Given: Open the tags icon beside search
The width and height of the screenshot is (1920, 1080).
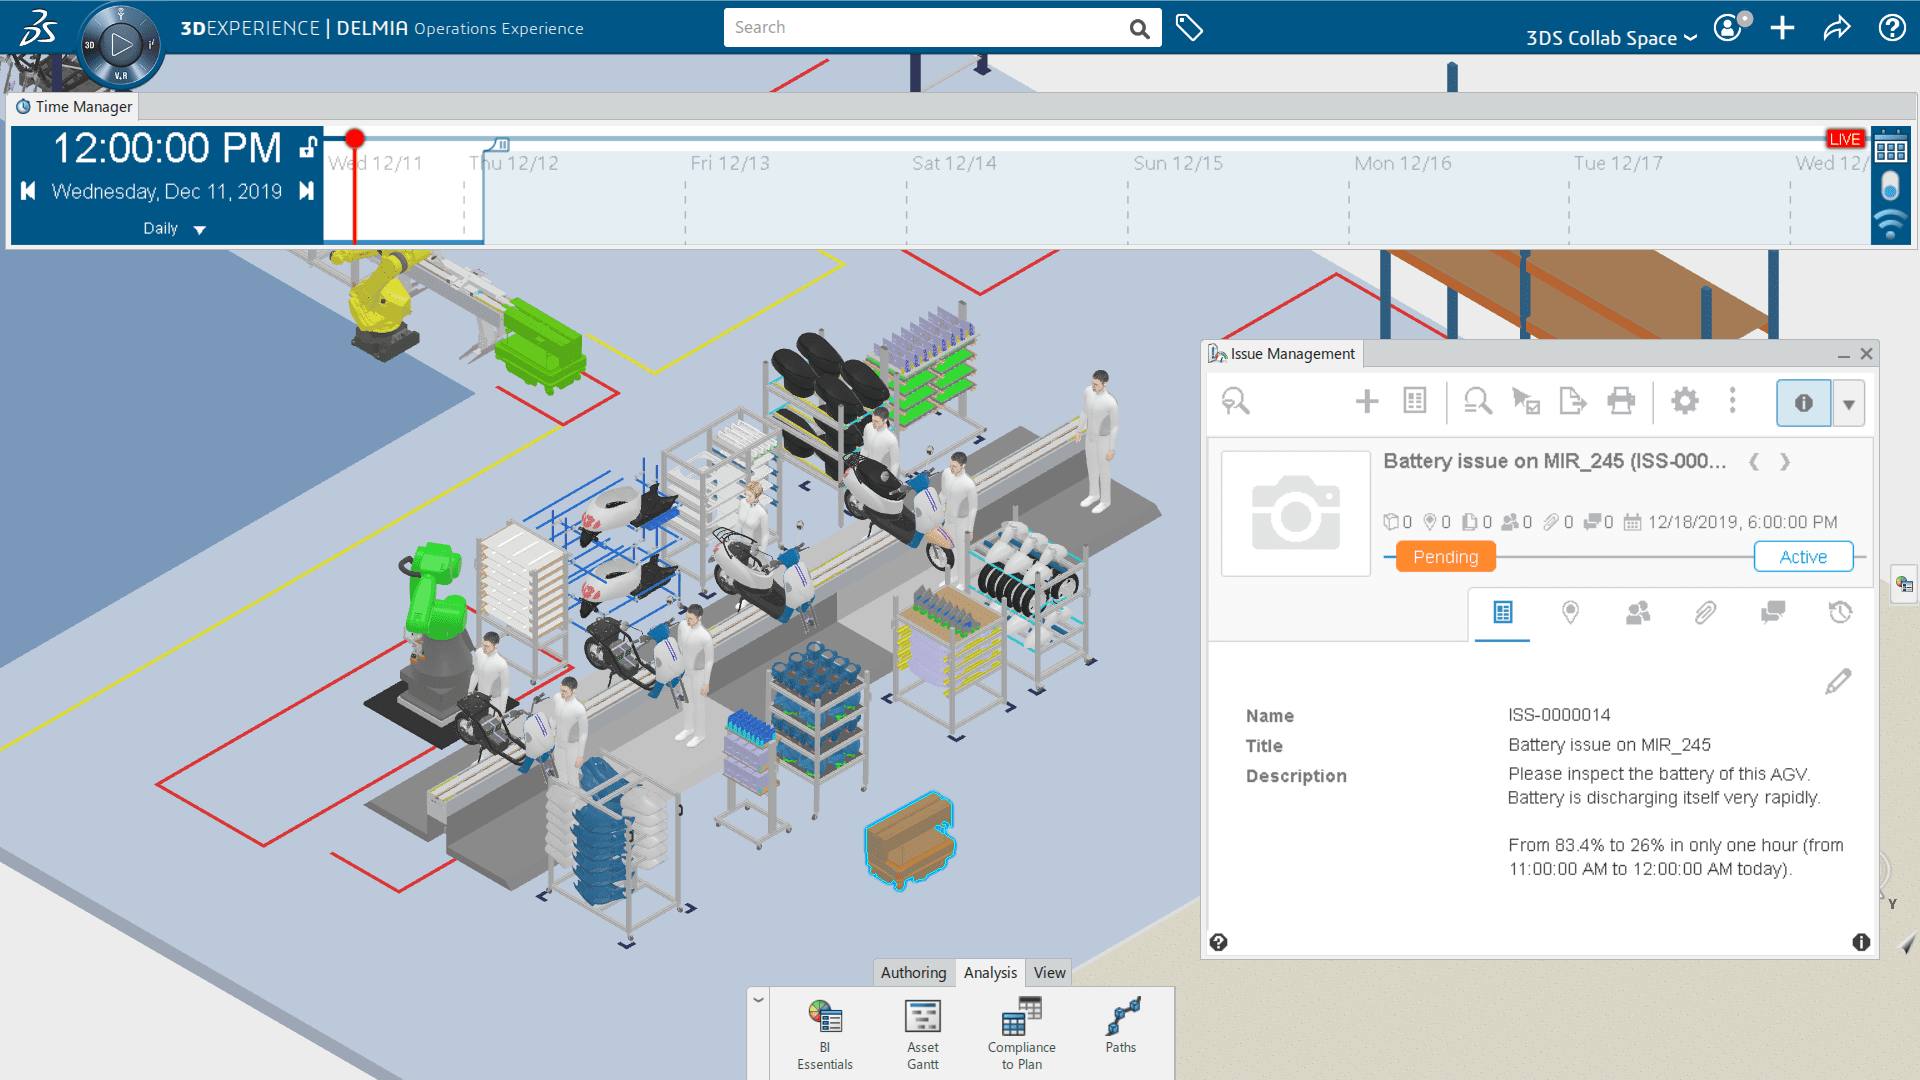Looking at the screenshot, I should [1189, 28].
